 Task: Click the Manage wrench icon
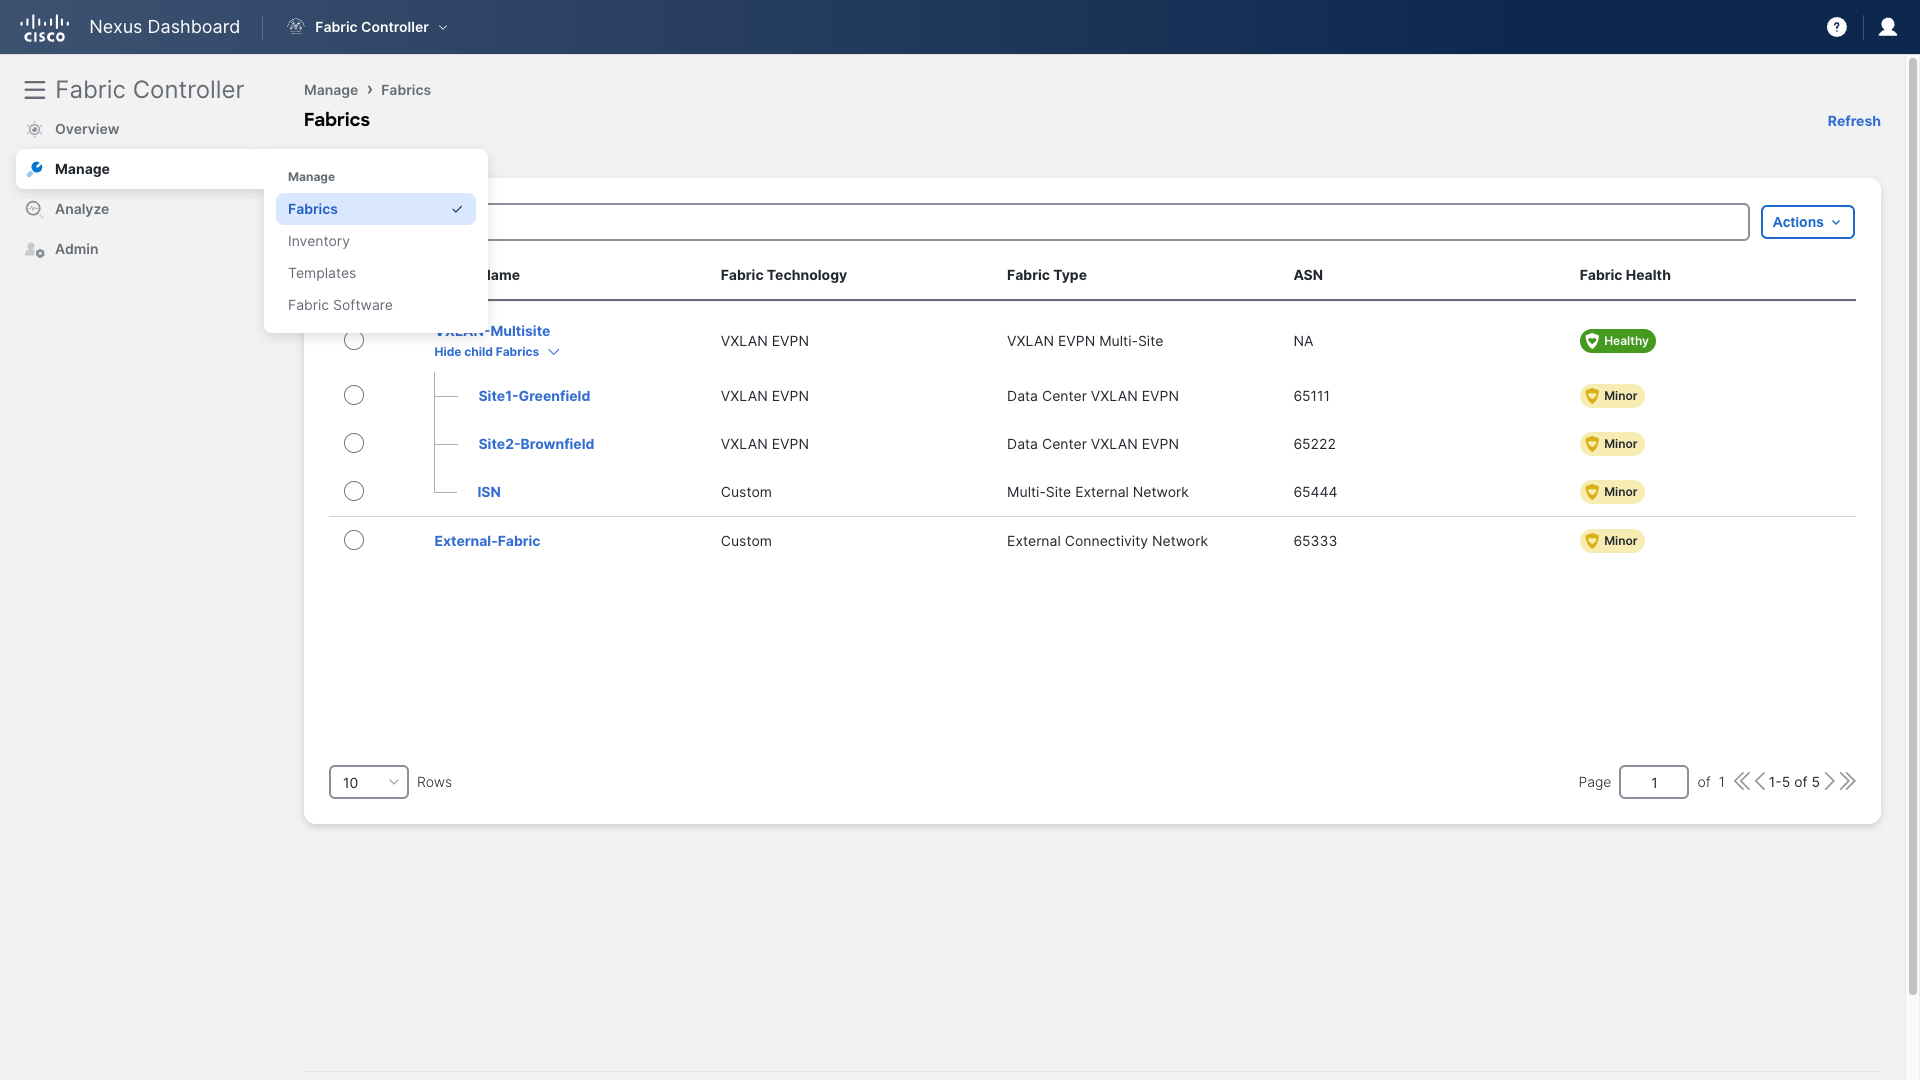(35, 169)
